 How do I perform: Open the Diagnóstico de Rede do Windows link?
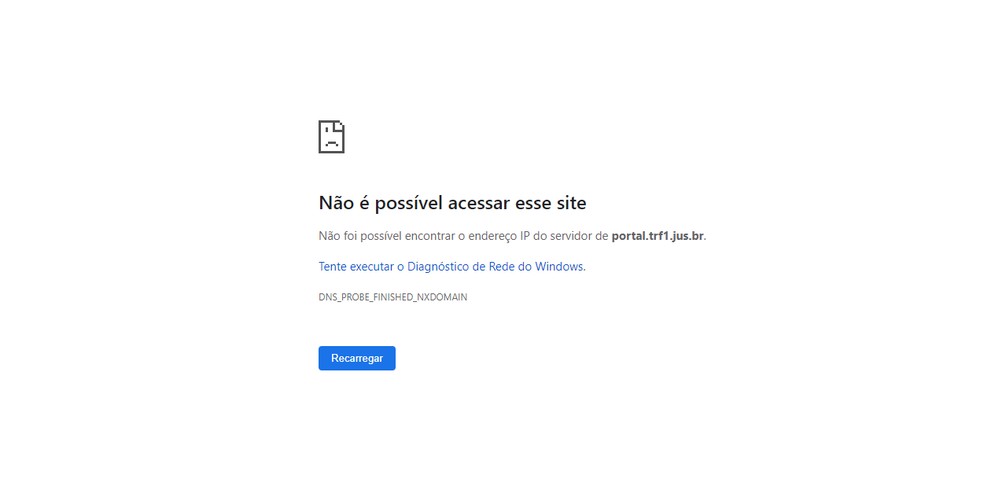pos(452,266)
